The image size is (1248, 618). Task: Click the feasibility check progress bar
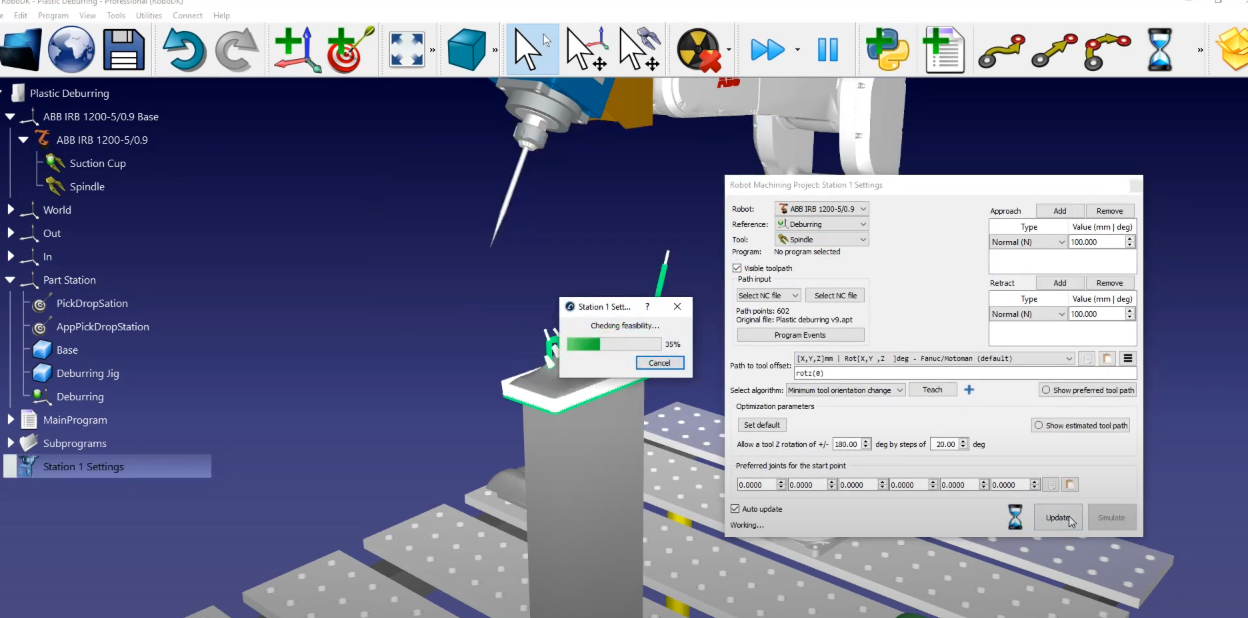pos(613,344)
